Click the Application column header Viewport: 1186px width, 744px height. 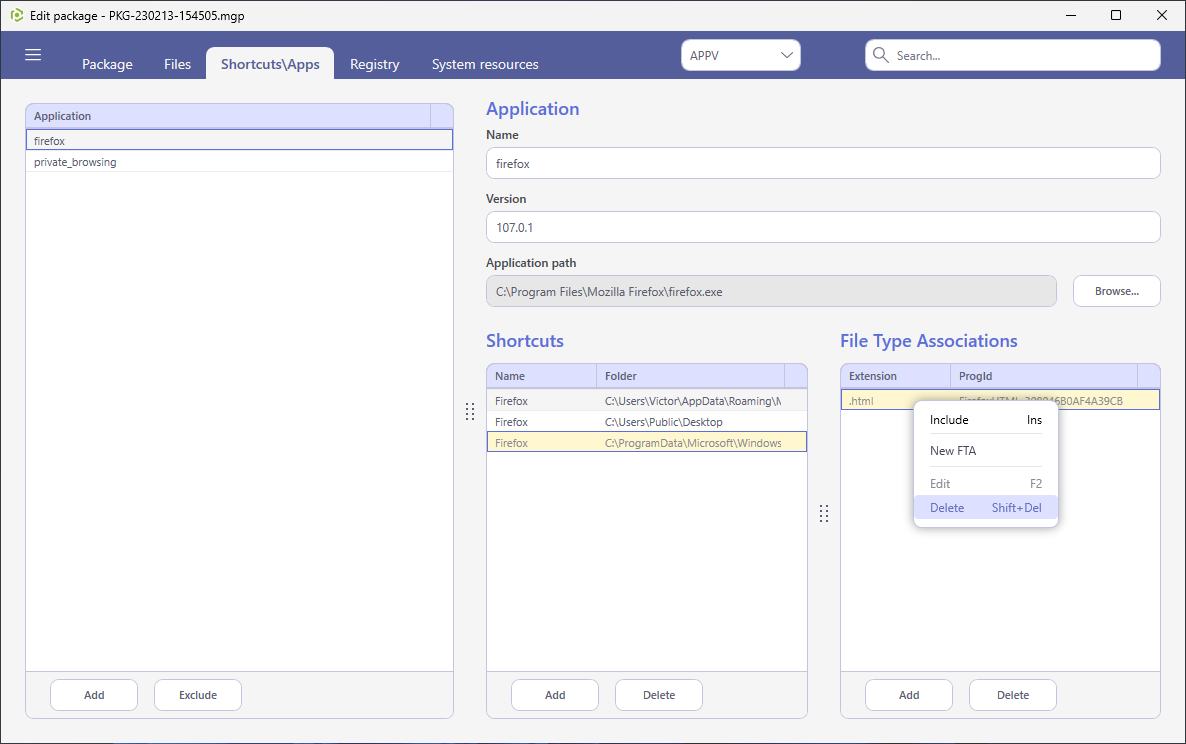point(228,116)
